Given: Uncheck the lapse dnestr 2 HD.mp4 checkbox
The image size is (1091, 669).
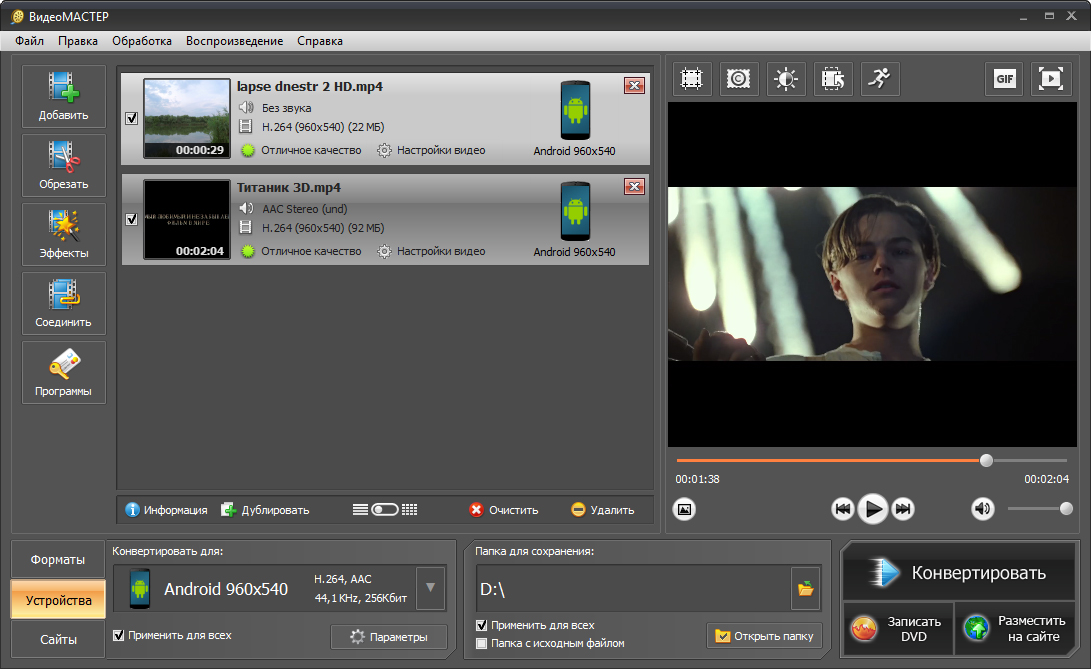Looking at the screenshot, I should pos(132,118).
